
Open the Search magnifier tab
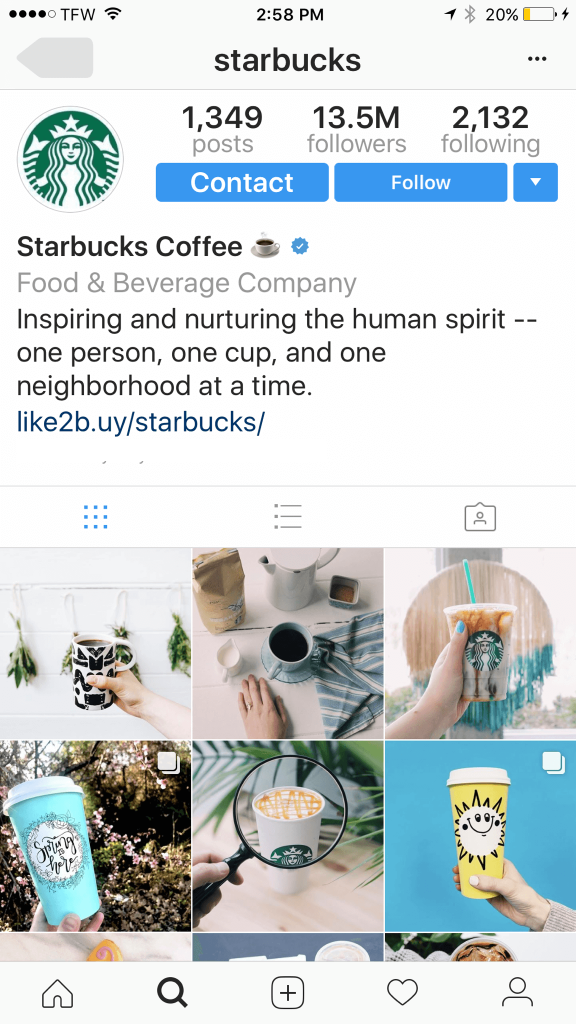[x=172, y=993]
